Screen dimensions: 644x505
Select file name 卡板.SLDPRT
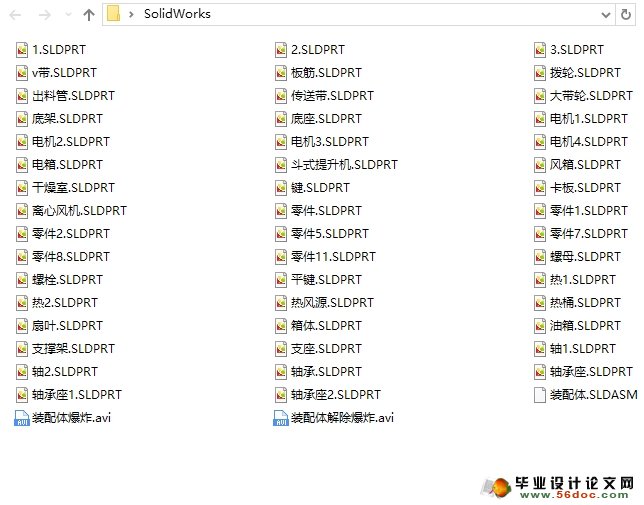[585, 188]
